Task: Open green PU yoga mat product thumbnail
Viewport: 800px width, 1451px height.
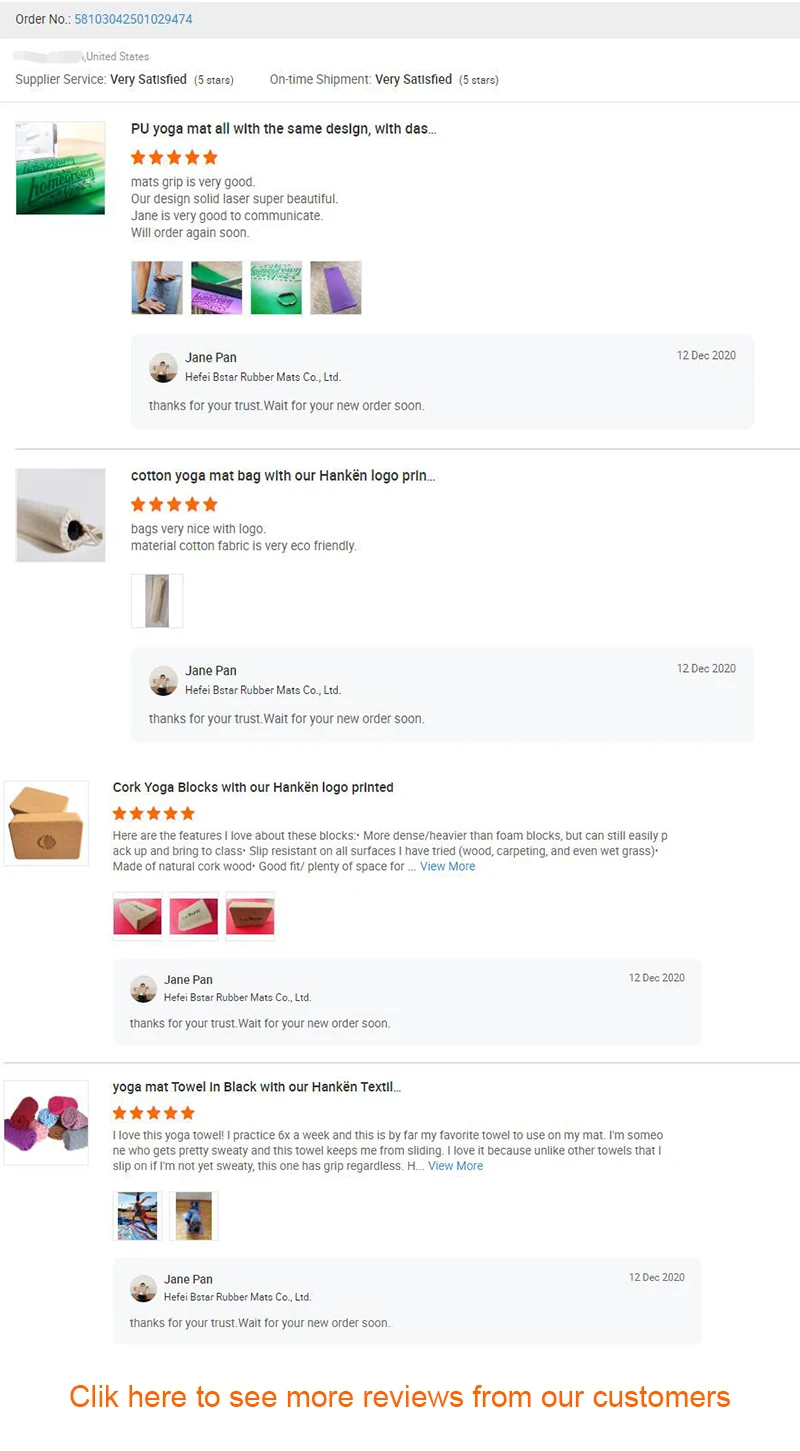Action: [61, 168]
